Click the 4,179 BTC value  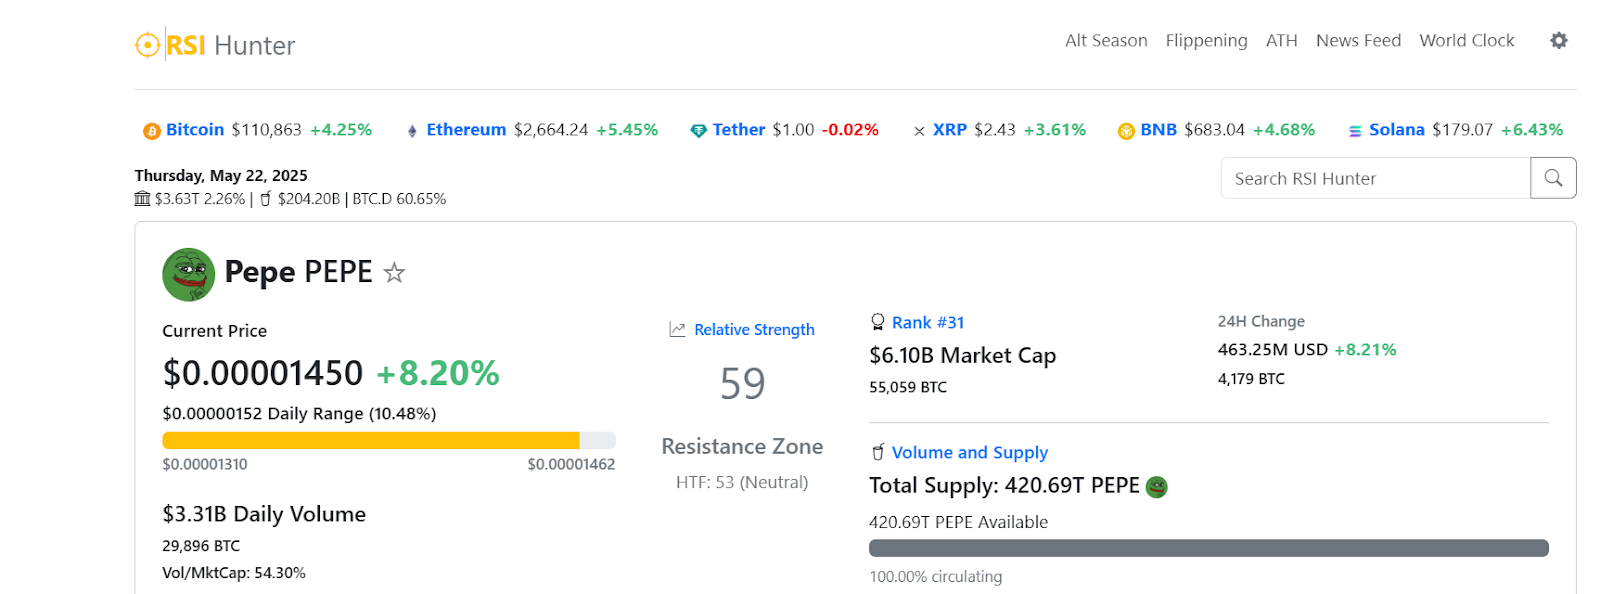[1251, 379]
